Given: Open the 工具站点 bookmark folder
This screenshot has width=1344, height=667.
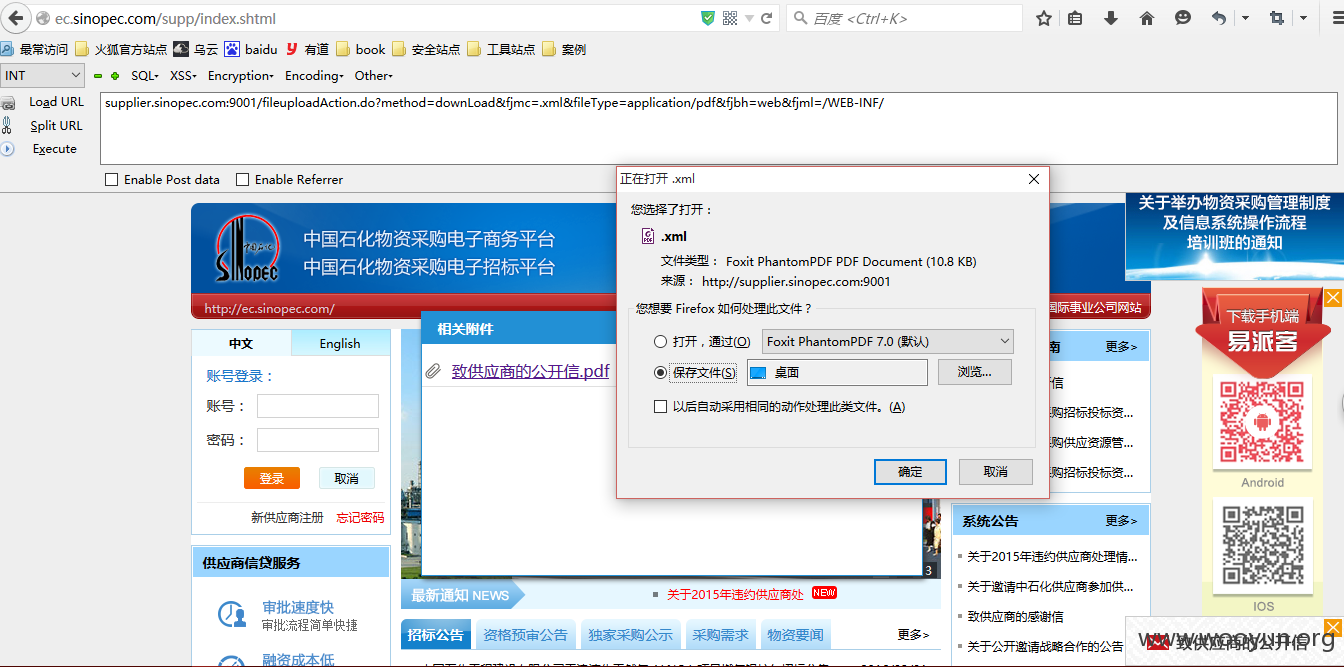Looking at the screenshot, I should (501, 49).
